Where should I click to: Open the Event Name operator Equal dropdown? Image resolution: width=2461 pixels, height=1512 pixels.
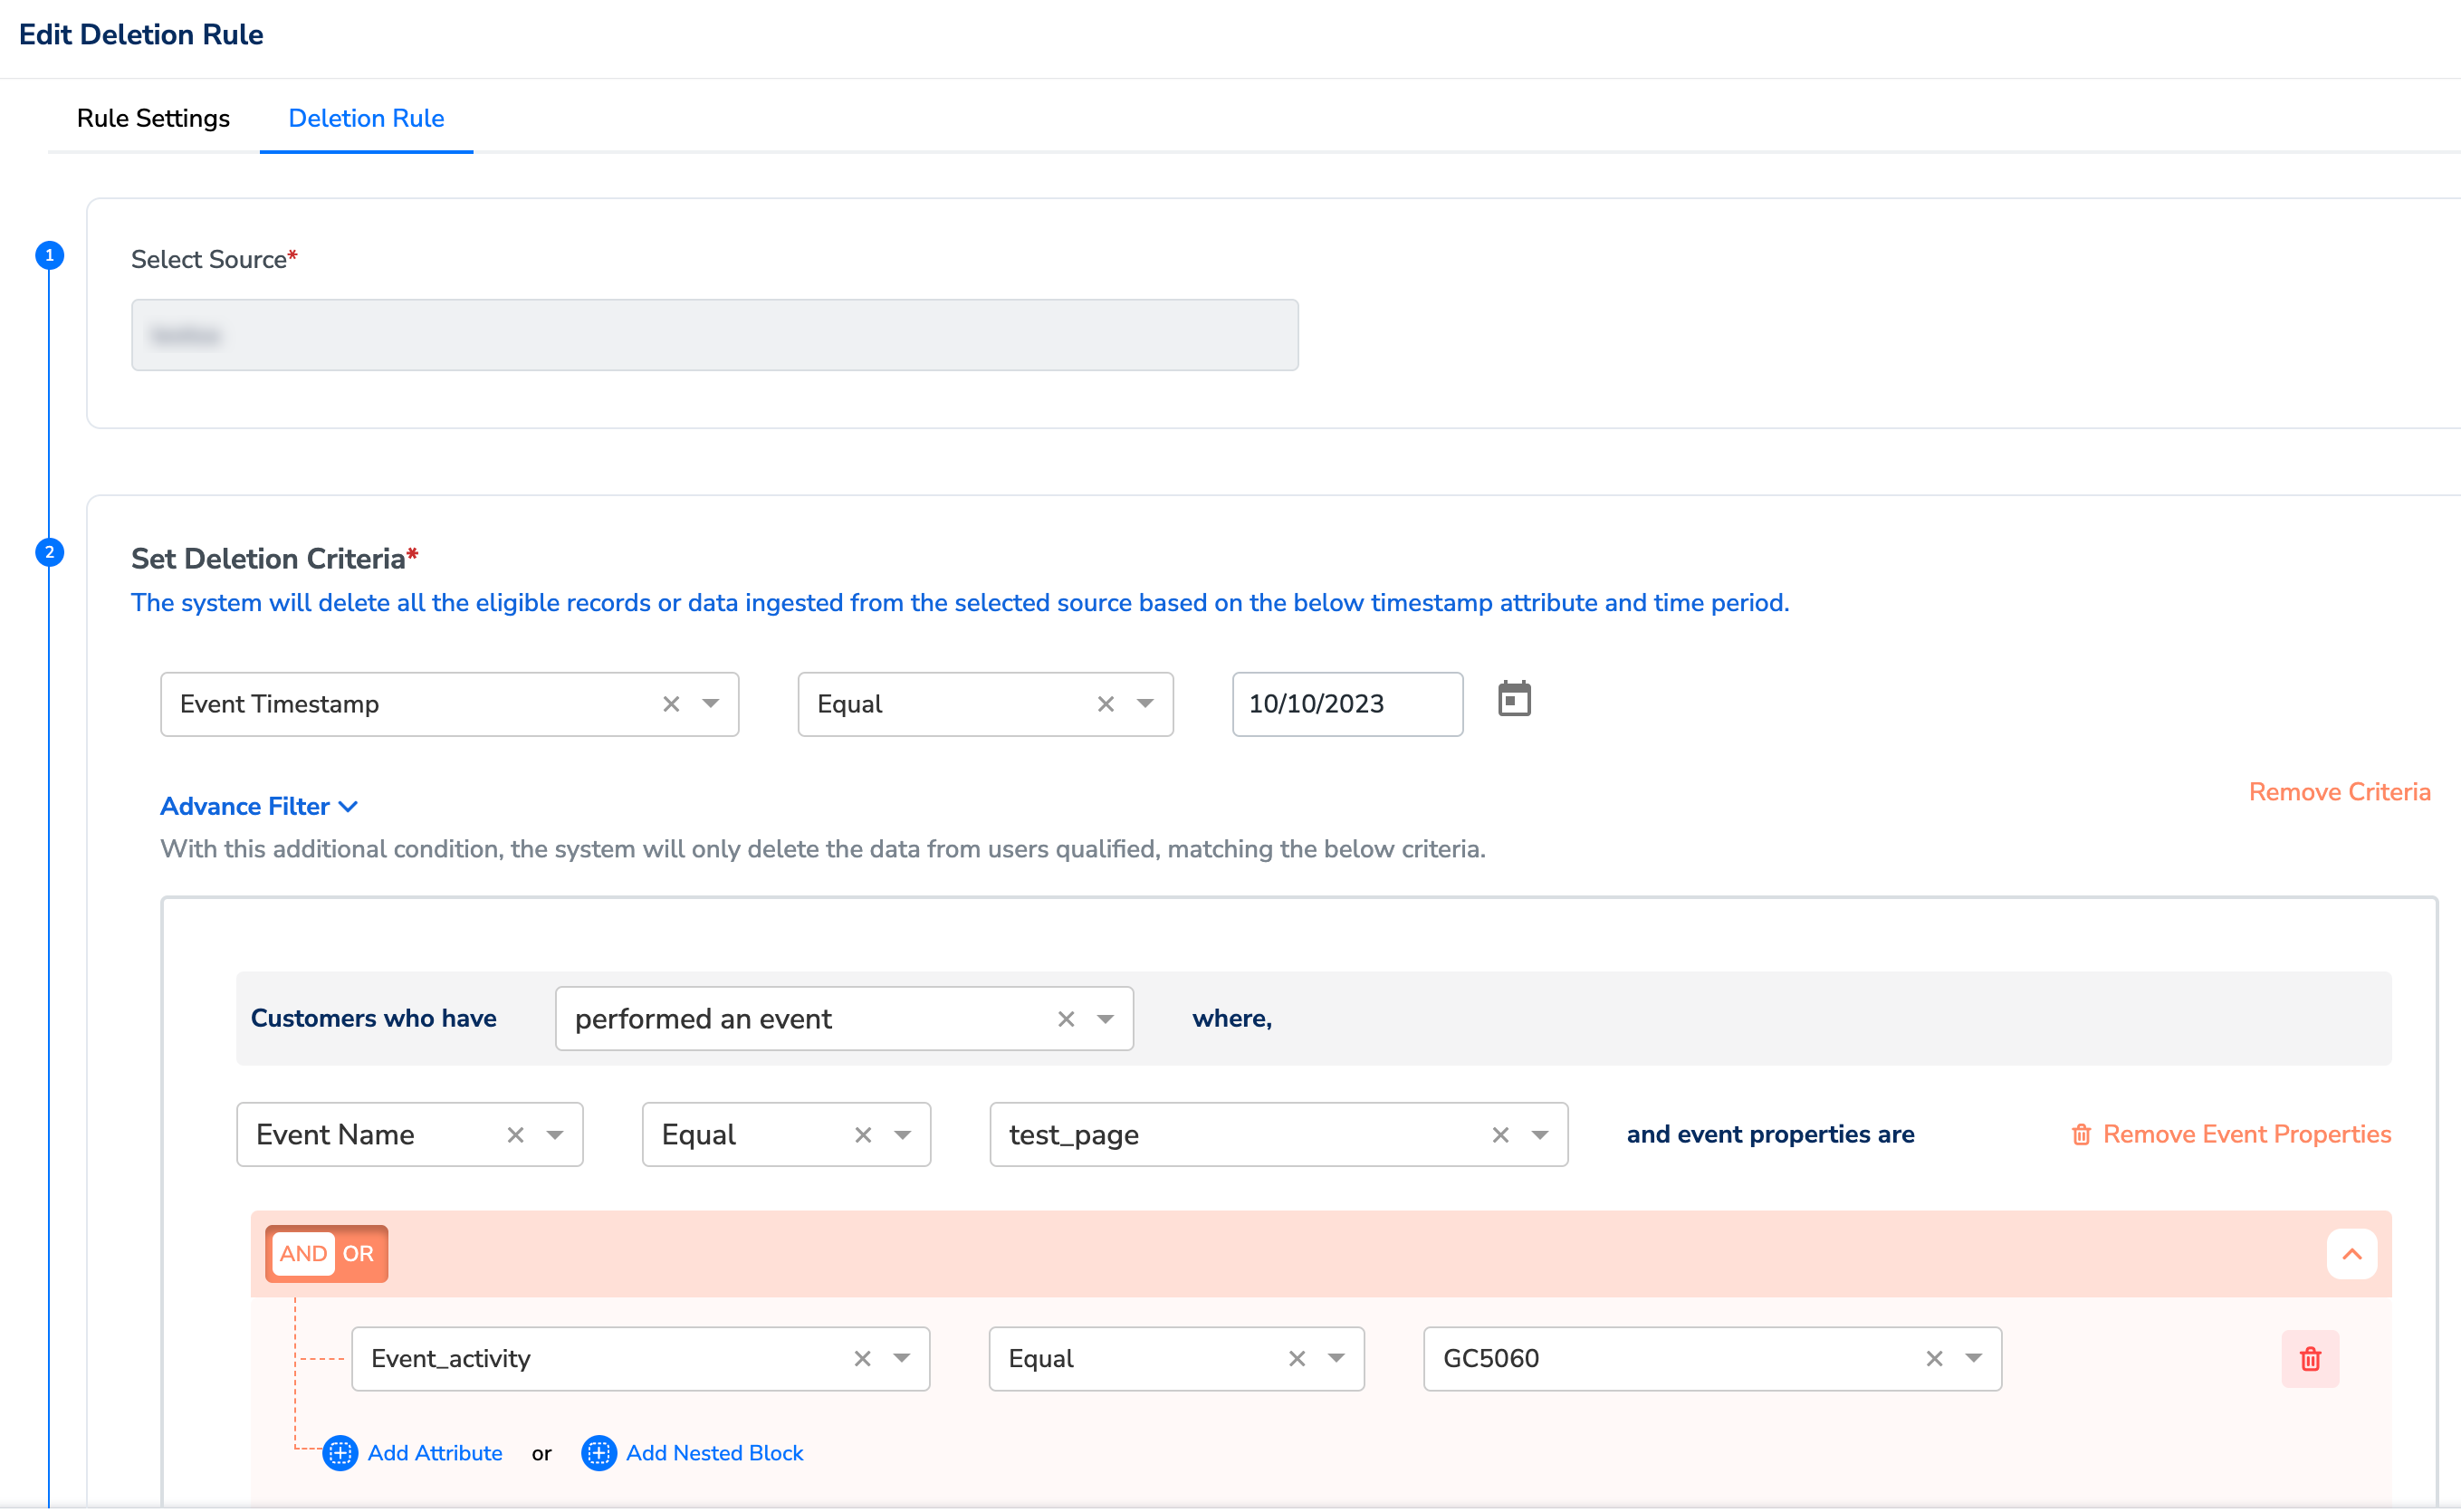pos(902,1134)
